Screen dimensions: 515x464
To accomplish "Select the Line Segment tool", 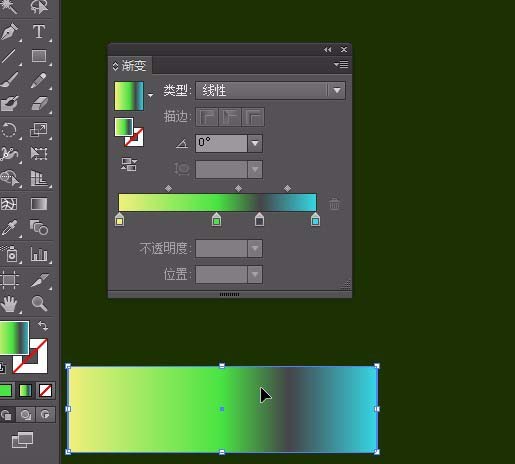I will (10, 56).
